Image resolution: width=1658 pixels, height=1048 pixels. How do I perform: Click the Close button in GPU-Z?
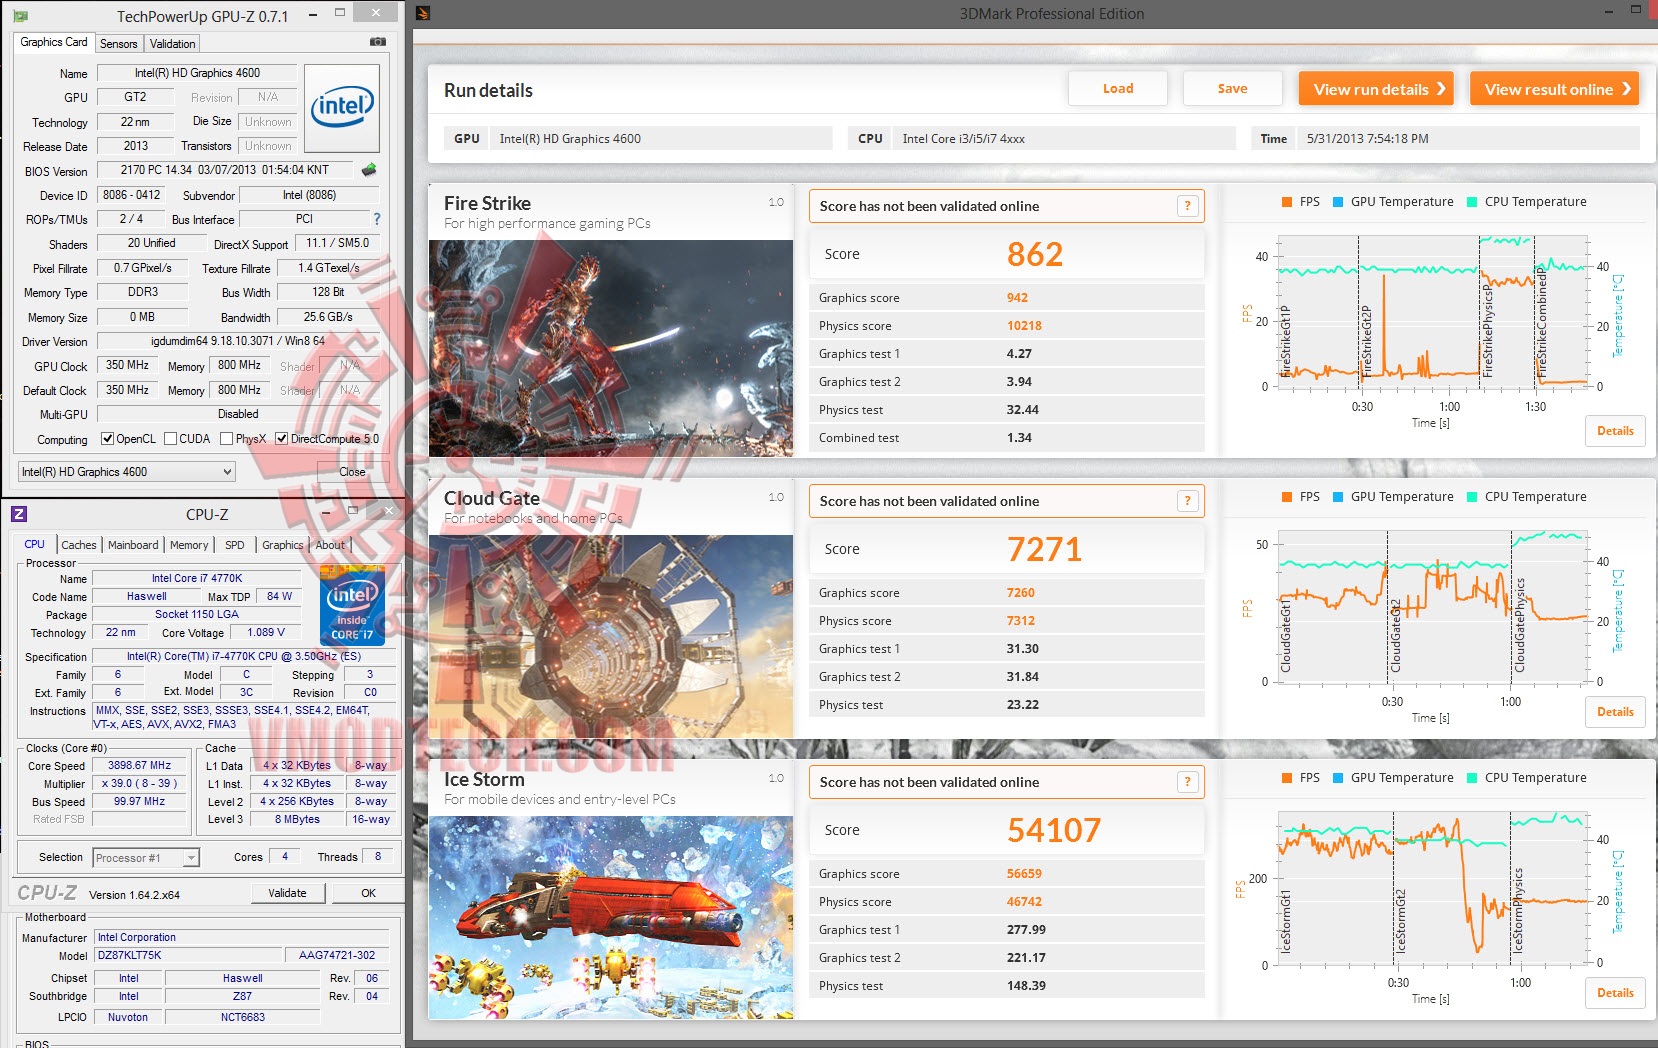pos(352,472)
